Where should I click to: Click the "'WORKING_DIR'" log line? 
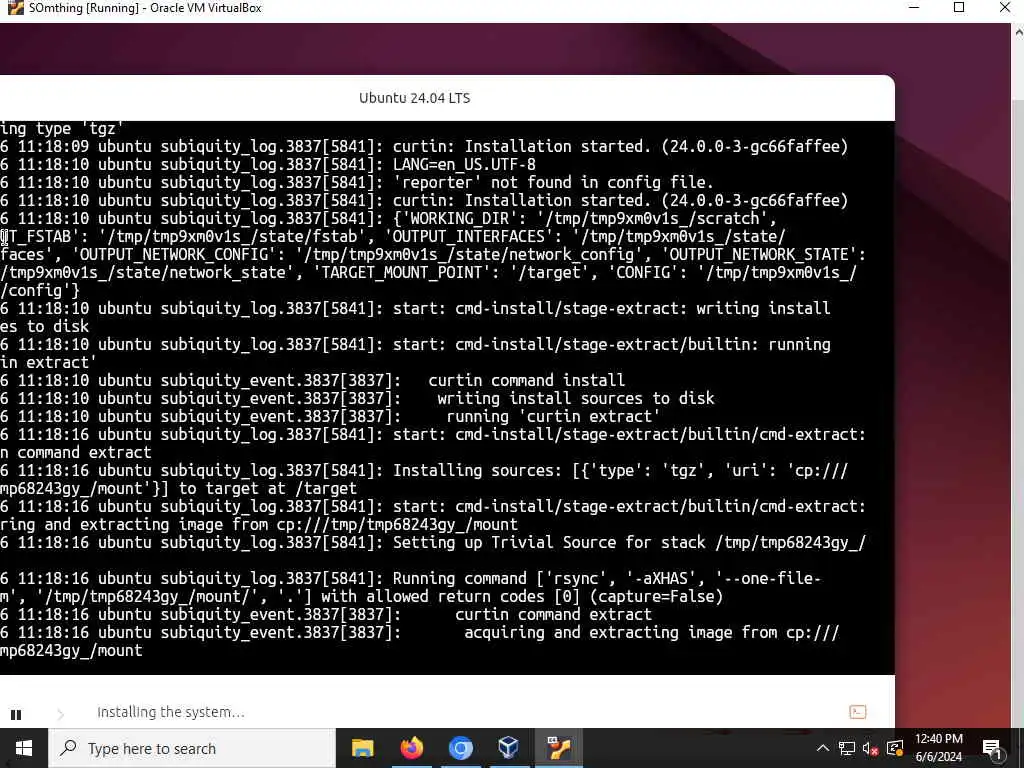click(x=389, y=219)
